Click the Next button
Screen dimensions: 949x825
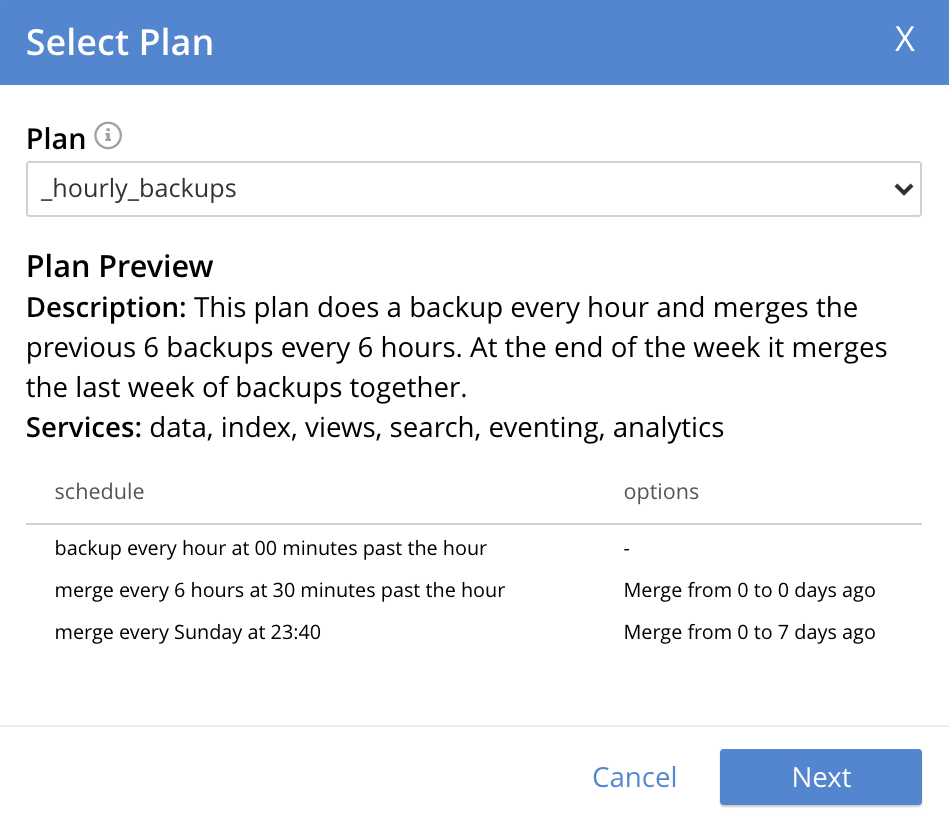820,777
